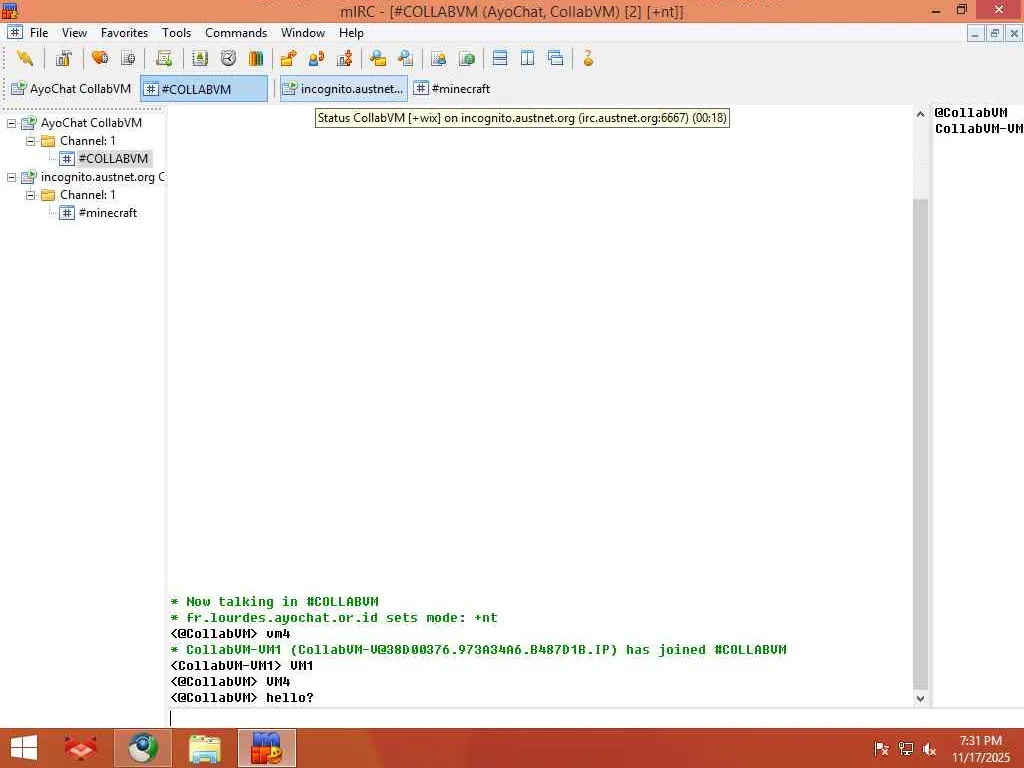Collapse Channel: 1 folder under incognito.austnet.org

pos(30,195)
